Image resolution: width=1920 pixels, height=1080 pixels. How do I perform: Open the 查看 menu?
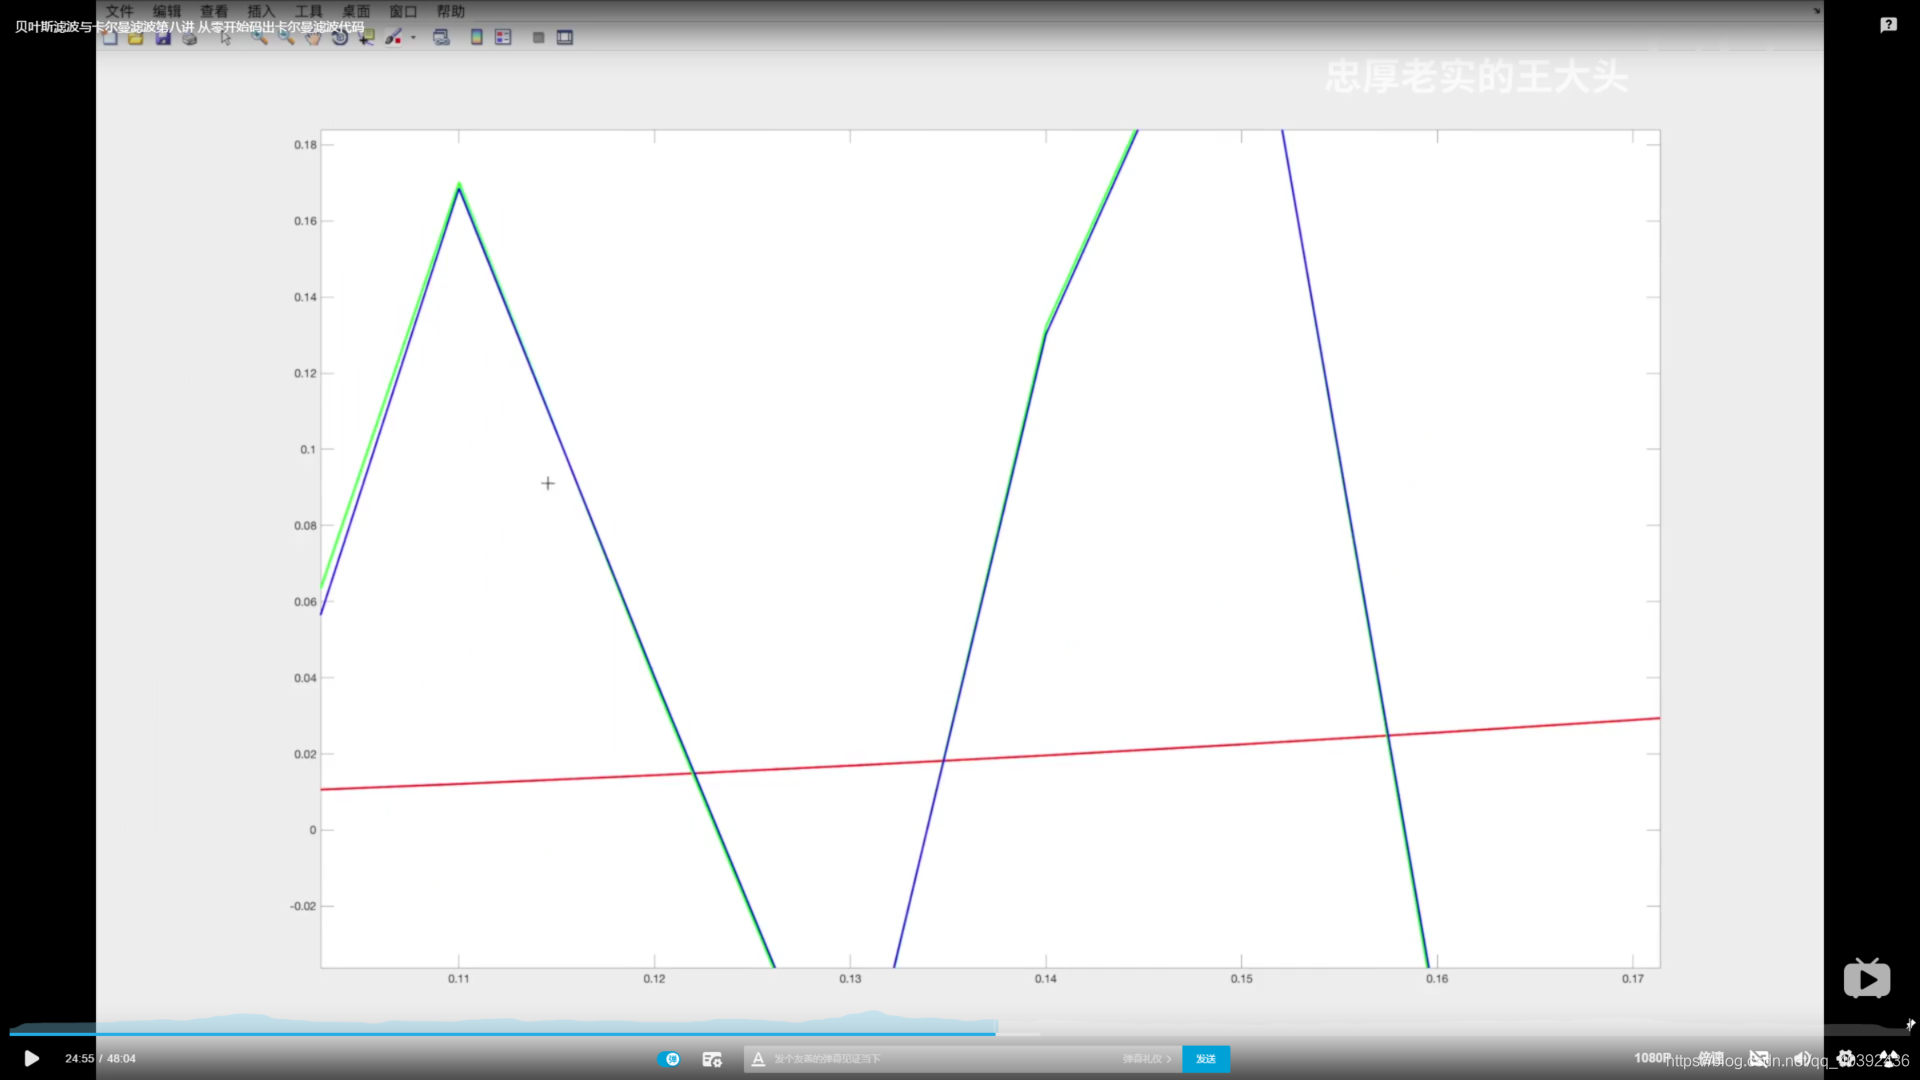pos(214,11)
